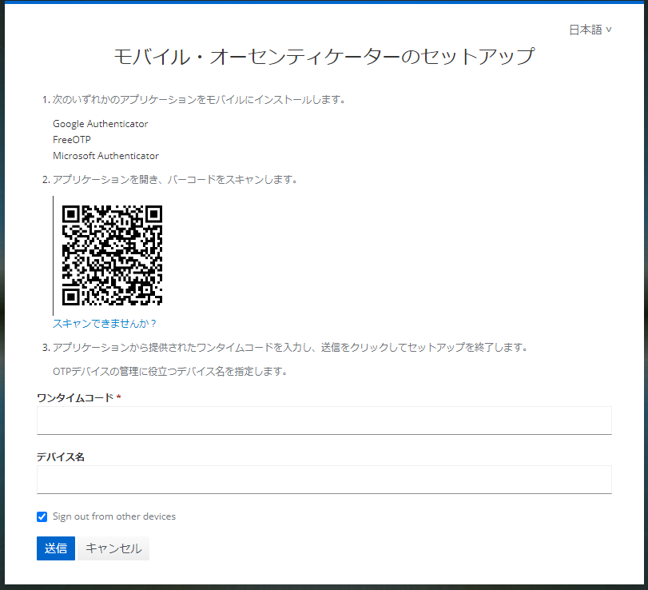Image resolution: width=648 pixels, height=590 pixels.
Task: Click the Google Authenticator list entry
Action: pyautogui.click(x=100, y=124)
